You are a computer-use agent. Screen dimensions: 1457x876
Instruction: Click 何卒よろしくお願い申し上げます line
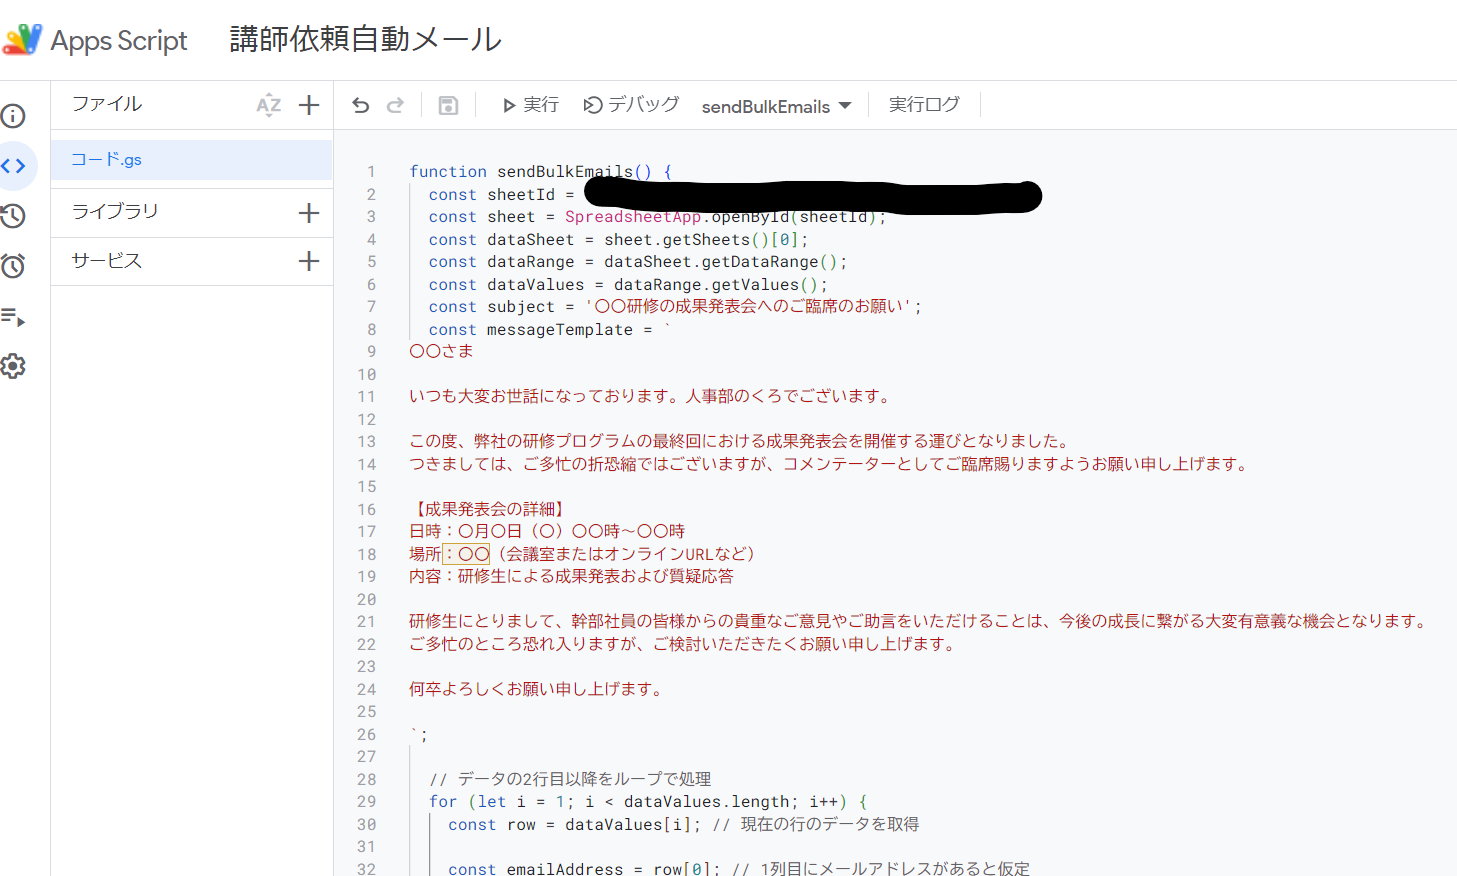coord(537,689)
